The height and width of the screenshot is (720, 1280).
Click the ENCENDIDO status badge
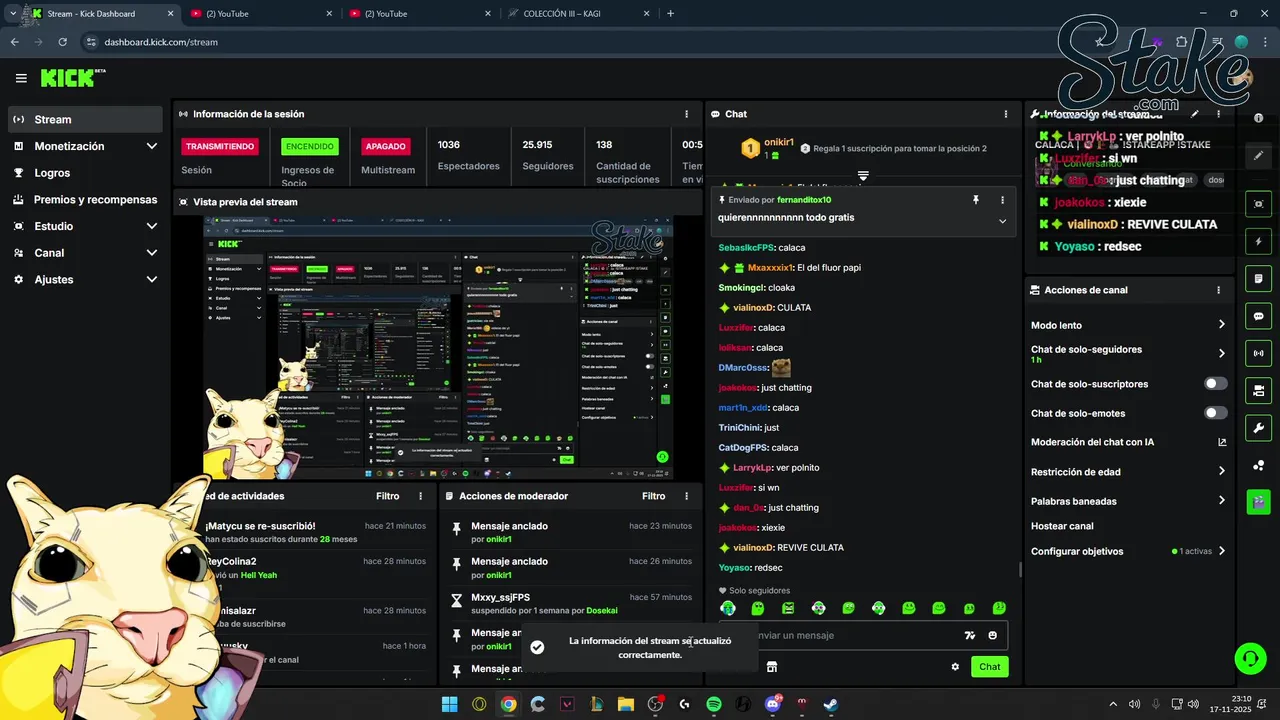[x=310, y=146]
